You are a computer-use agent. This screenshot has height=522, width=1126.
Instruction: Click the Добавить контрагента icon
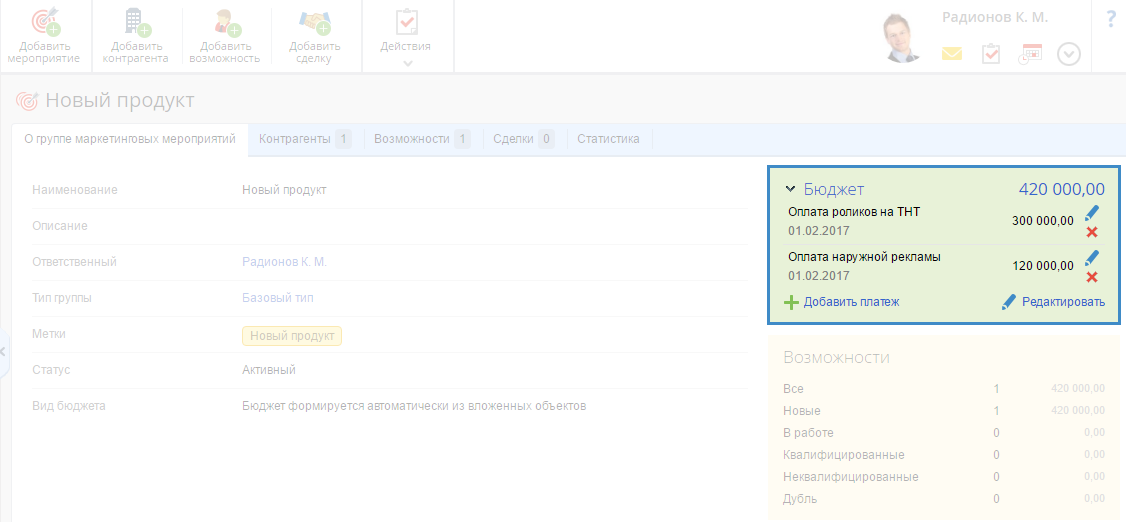click(x=136, y=23)
